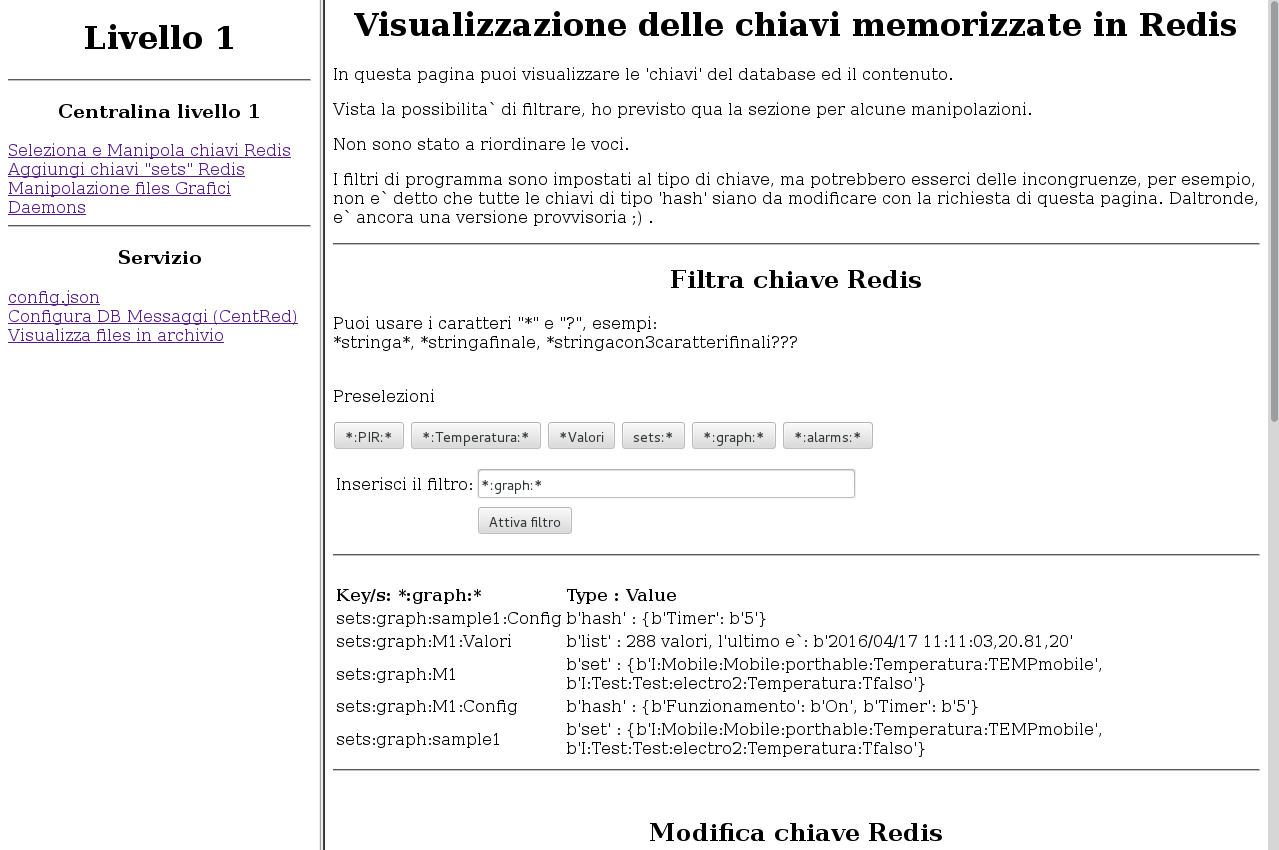Screen dimensions: 1279x850
Task: Open 'Visualizza files in archivio' link
Action: (x=116, y=336)
